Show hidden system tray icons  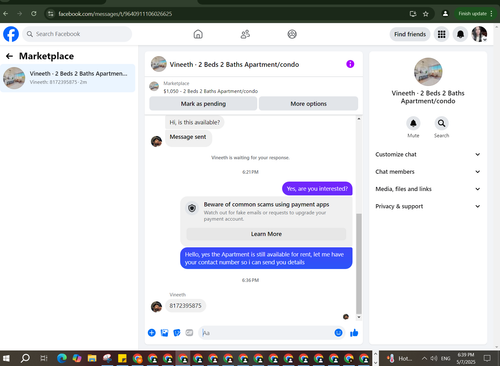[424, 358]
